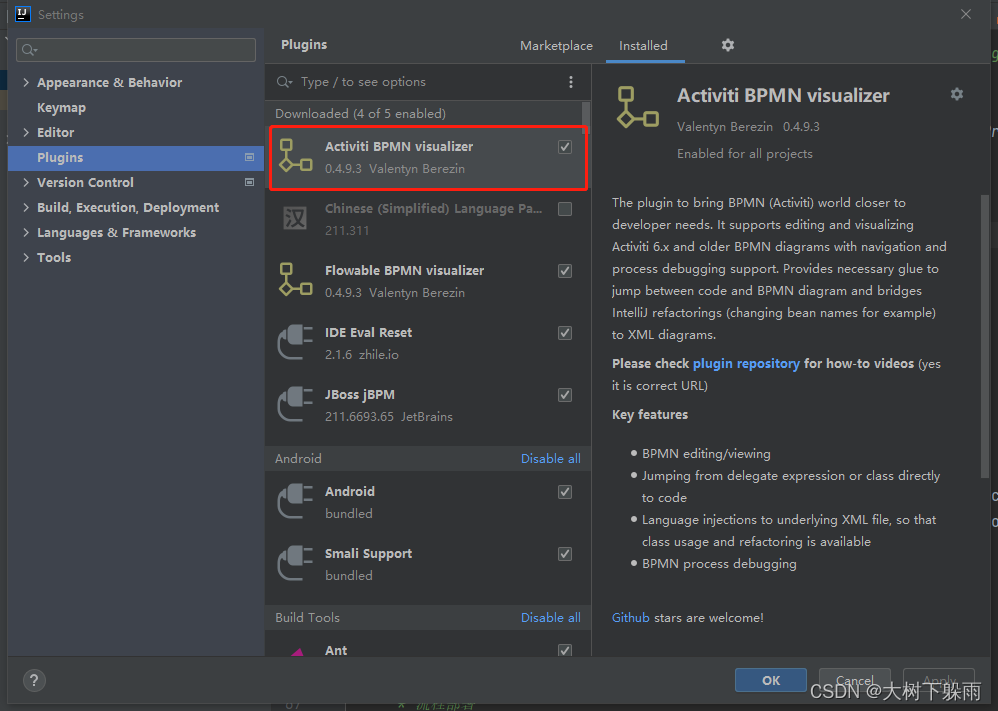Toggle the Ant plugin checkbox
This screenshot has height=711, width=998.
(565, 651)
